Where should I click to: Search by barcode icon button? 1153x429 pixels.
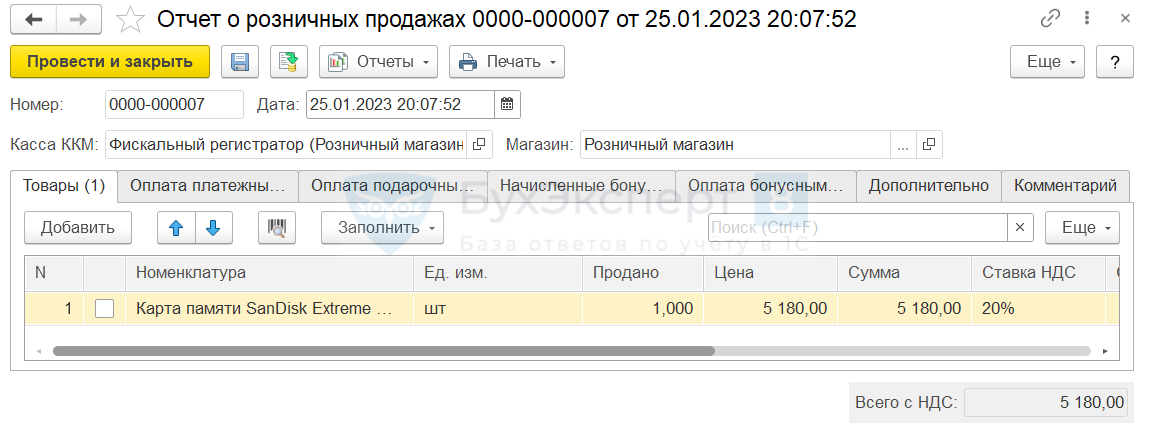coord(277,227)
